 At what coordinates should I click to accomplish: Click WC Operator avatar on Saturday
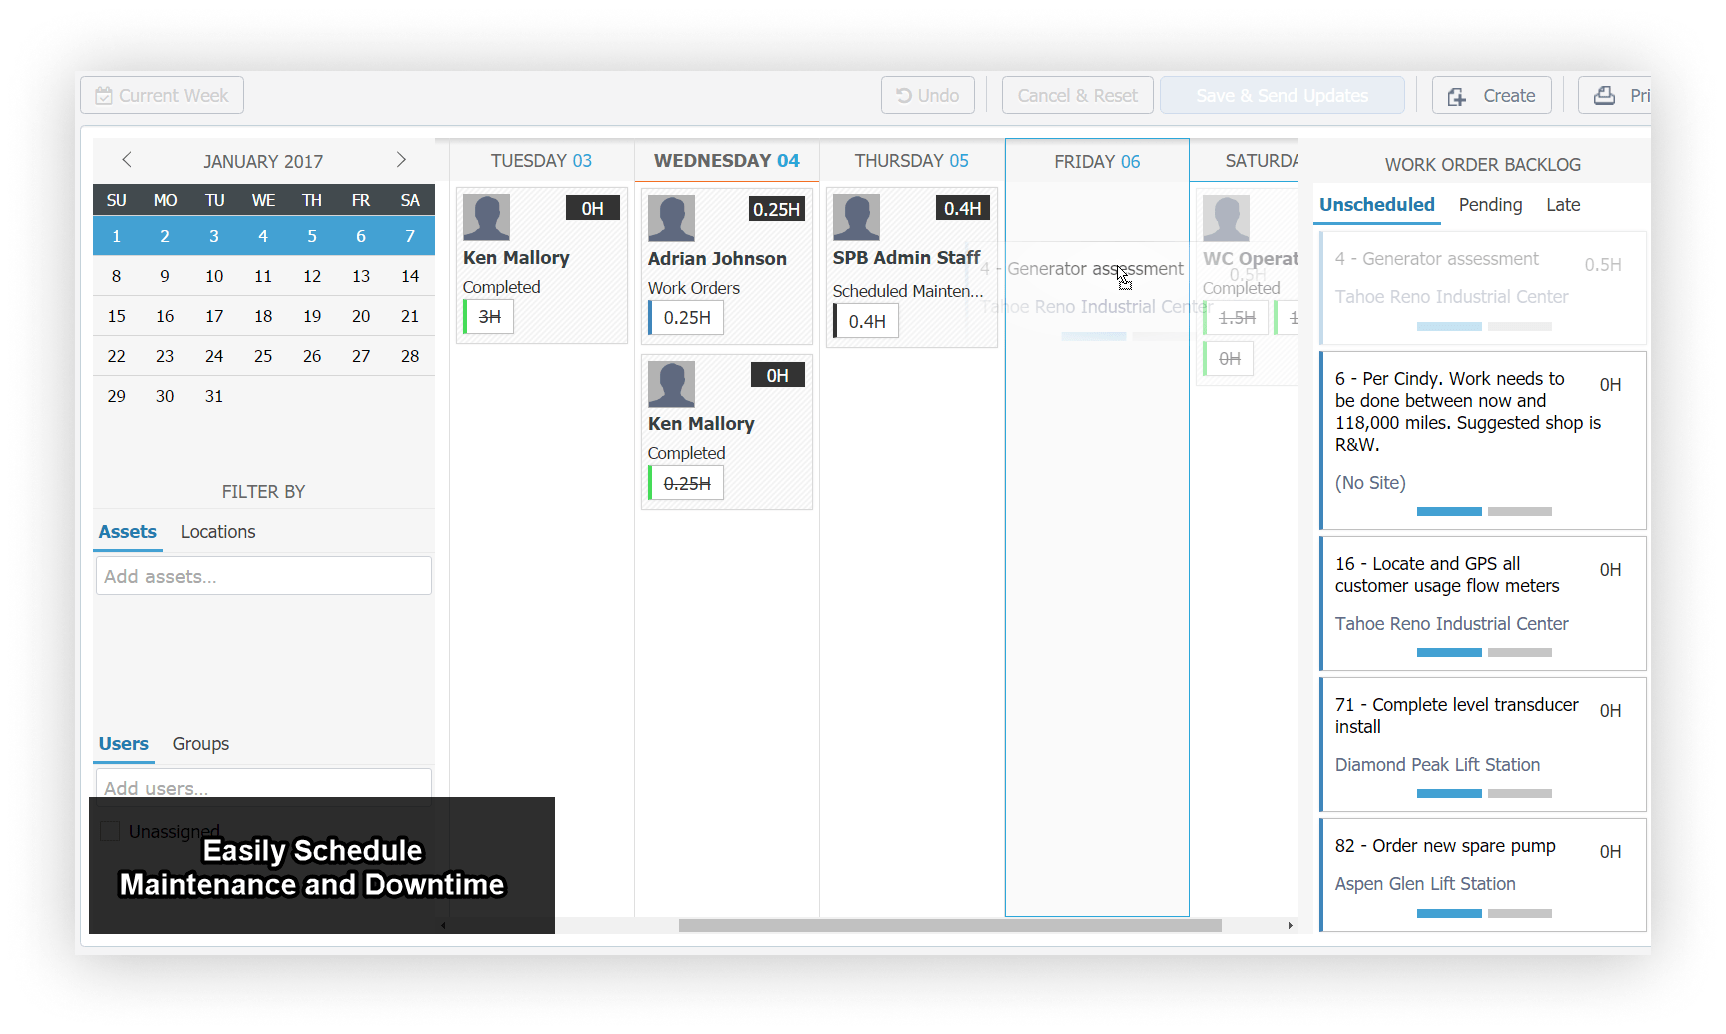click(x=1227, y=218)
